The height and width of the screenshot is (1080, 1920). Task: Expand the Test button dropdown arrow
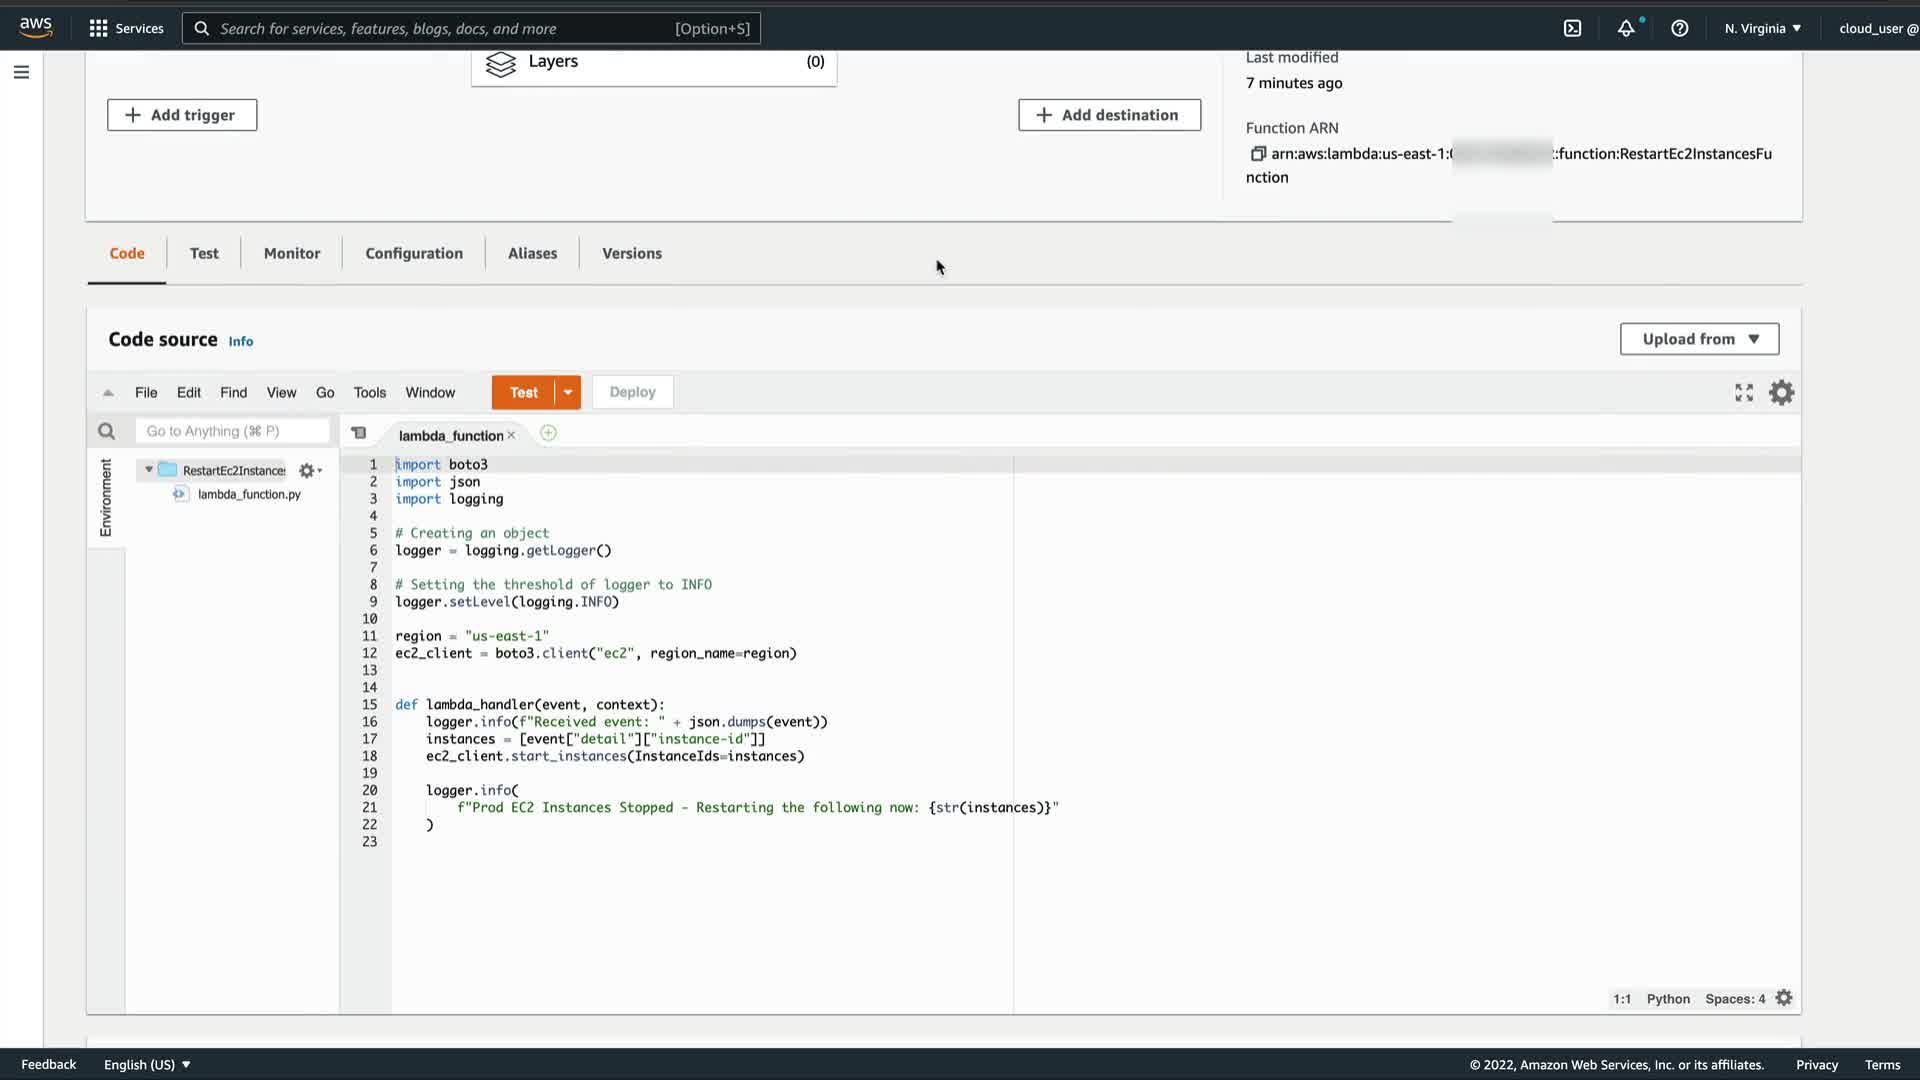(x=568, y=393)
